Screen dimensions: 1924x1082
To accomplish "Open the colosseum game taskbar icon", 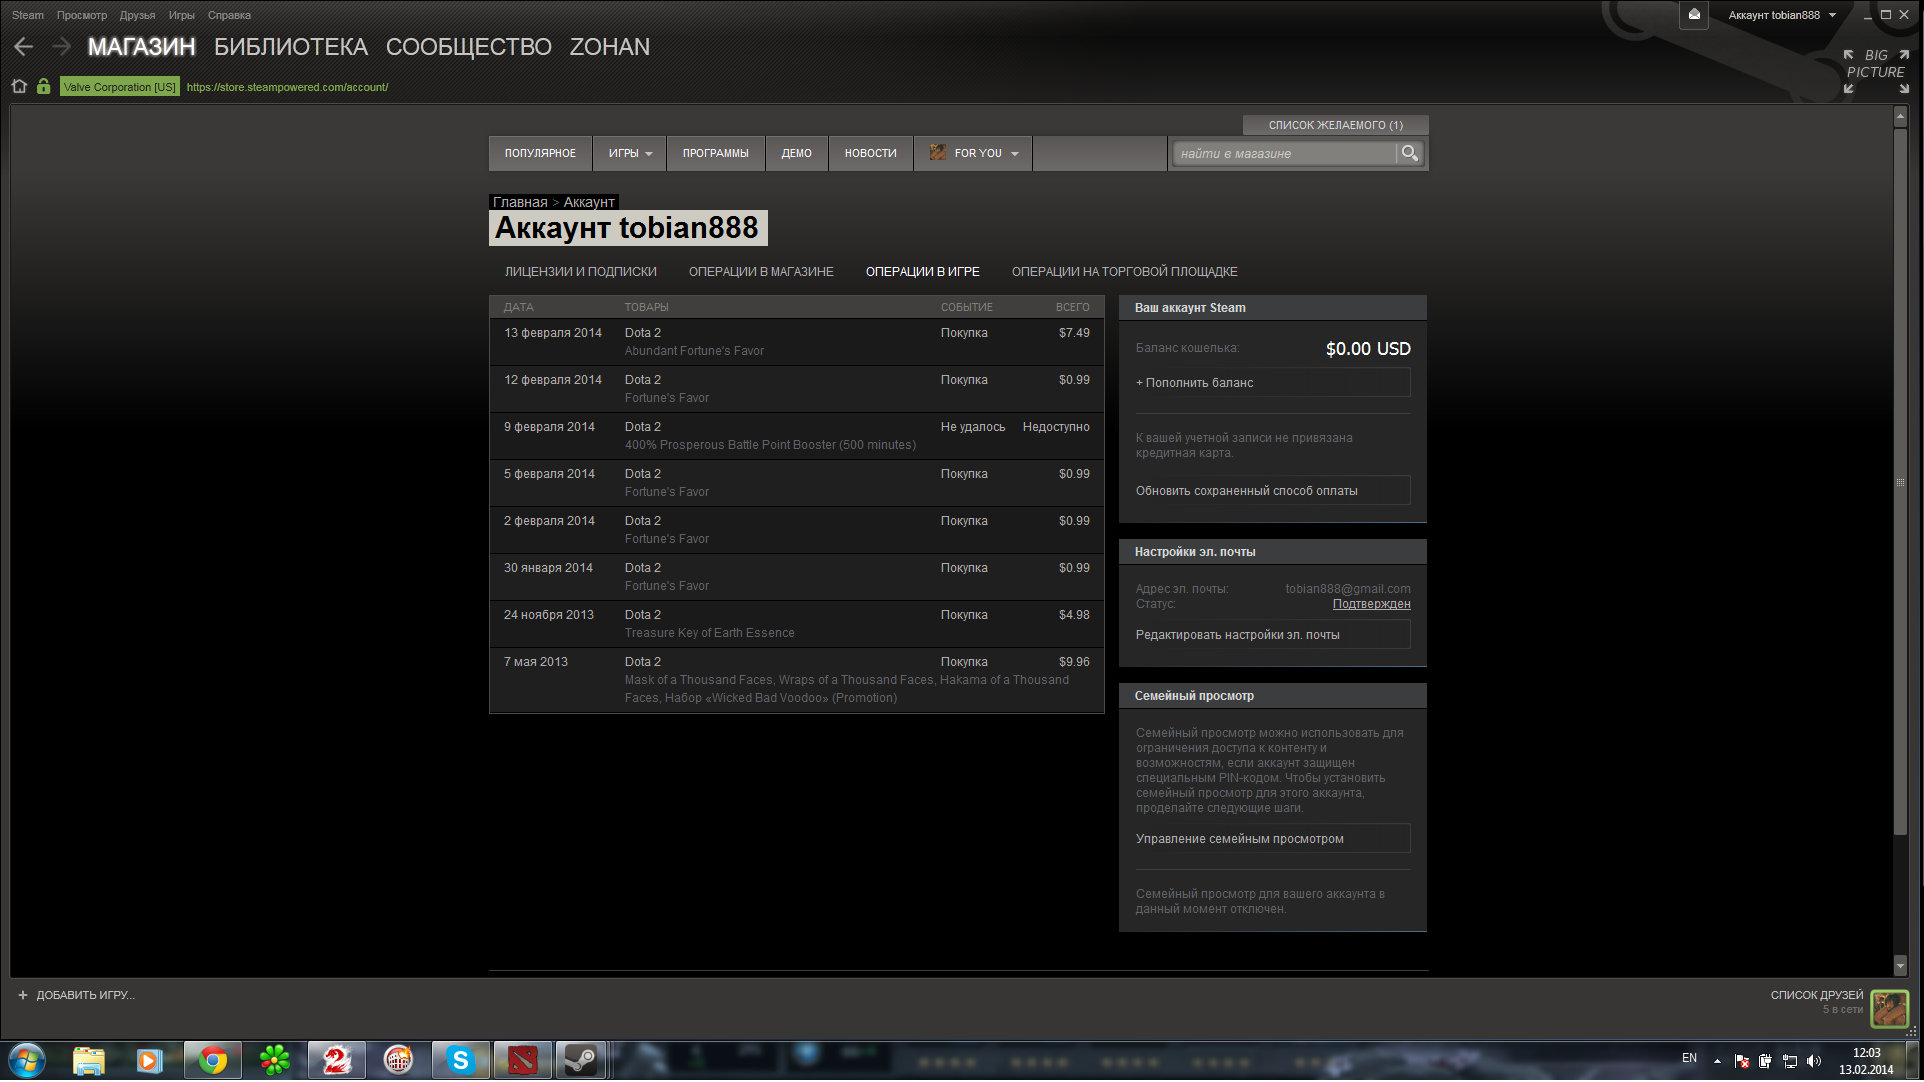I will (398, 1061).
